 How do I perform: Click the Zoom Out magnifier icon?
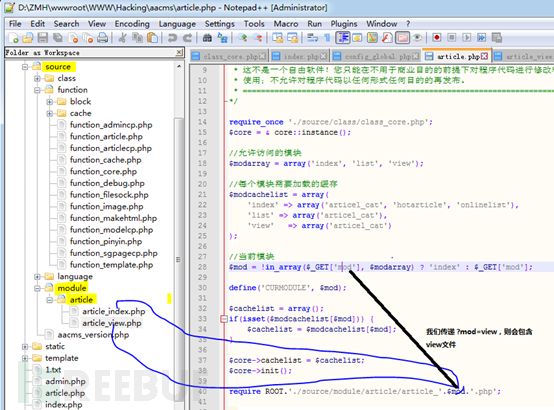tap(258, 37)
